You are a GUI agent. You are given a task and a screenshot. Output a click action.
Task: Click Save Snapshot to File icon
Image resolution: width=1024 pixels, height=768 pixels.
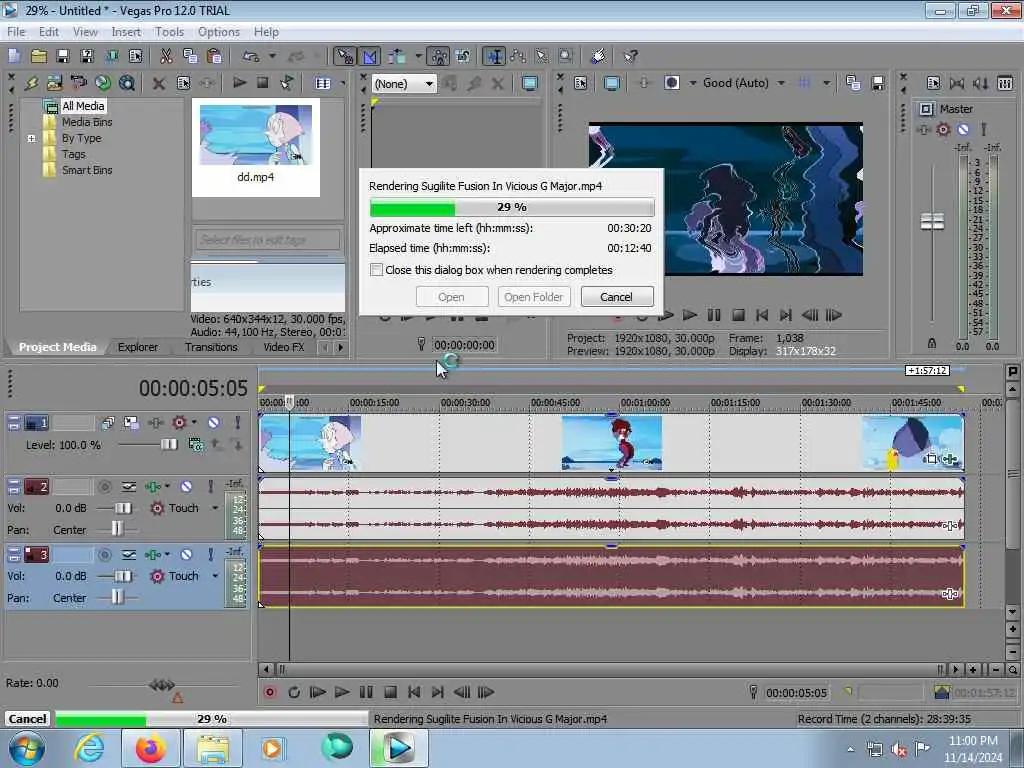878,83
